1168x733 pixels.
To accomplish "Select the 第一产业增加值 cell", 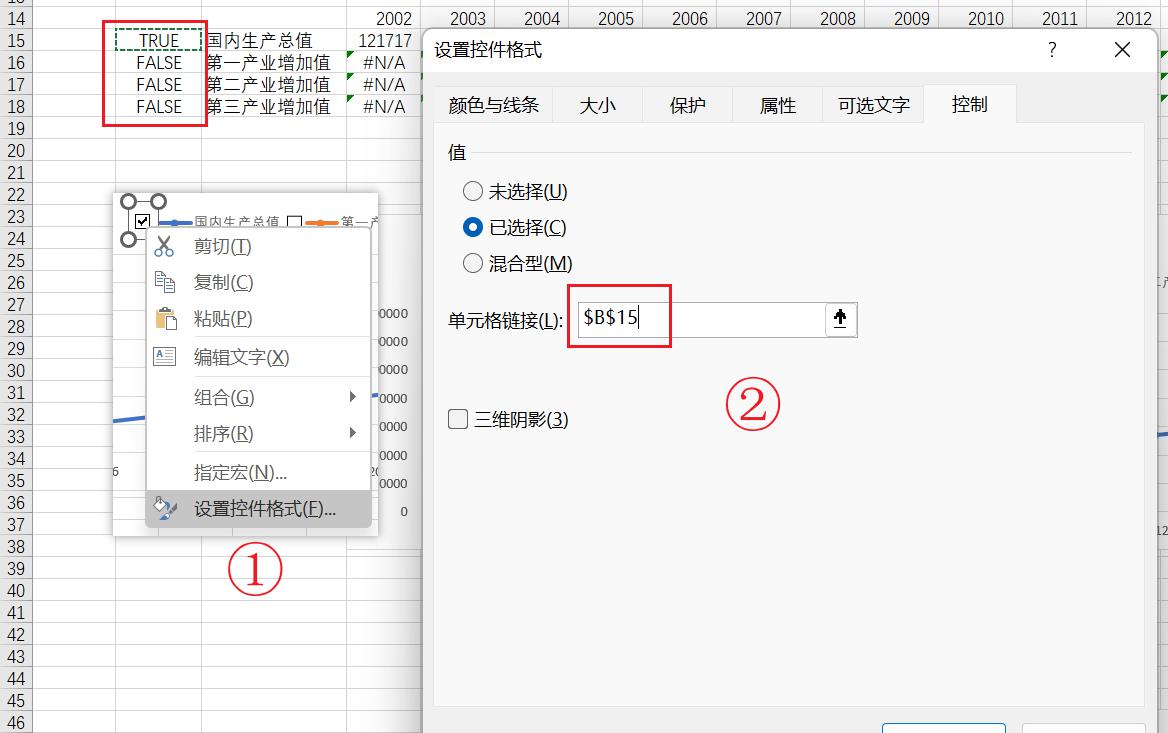I will (x=273, y=63).
